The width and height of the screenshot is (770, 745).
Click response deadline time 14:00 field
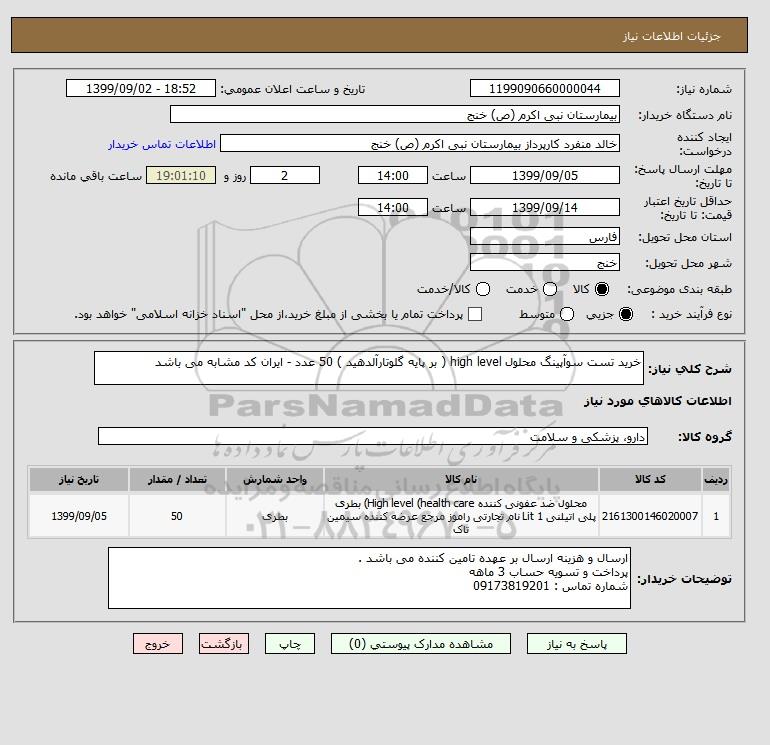[x=393, y=175]
